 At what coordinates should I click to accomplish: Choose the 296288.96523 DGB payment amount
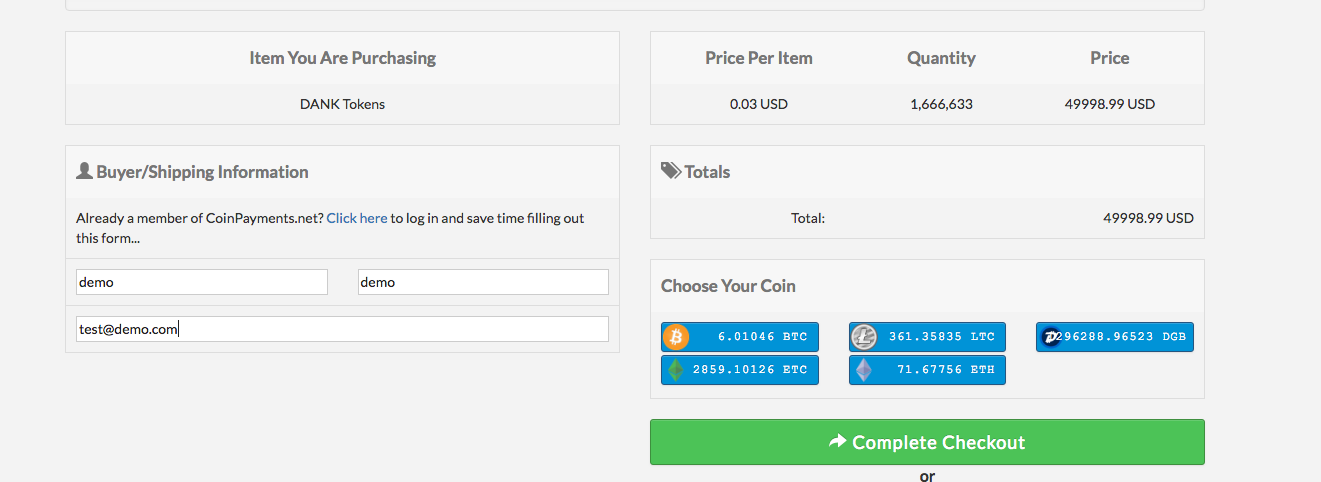[1125, 337]
